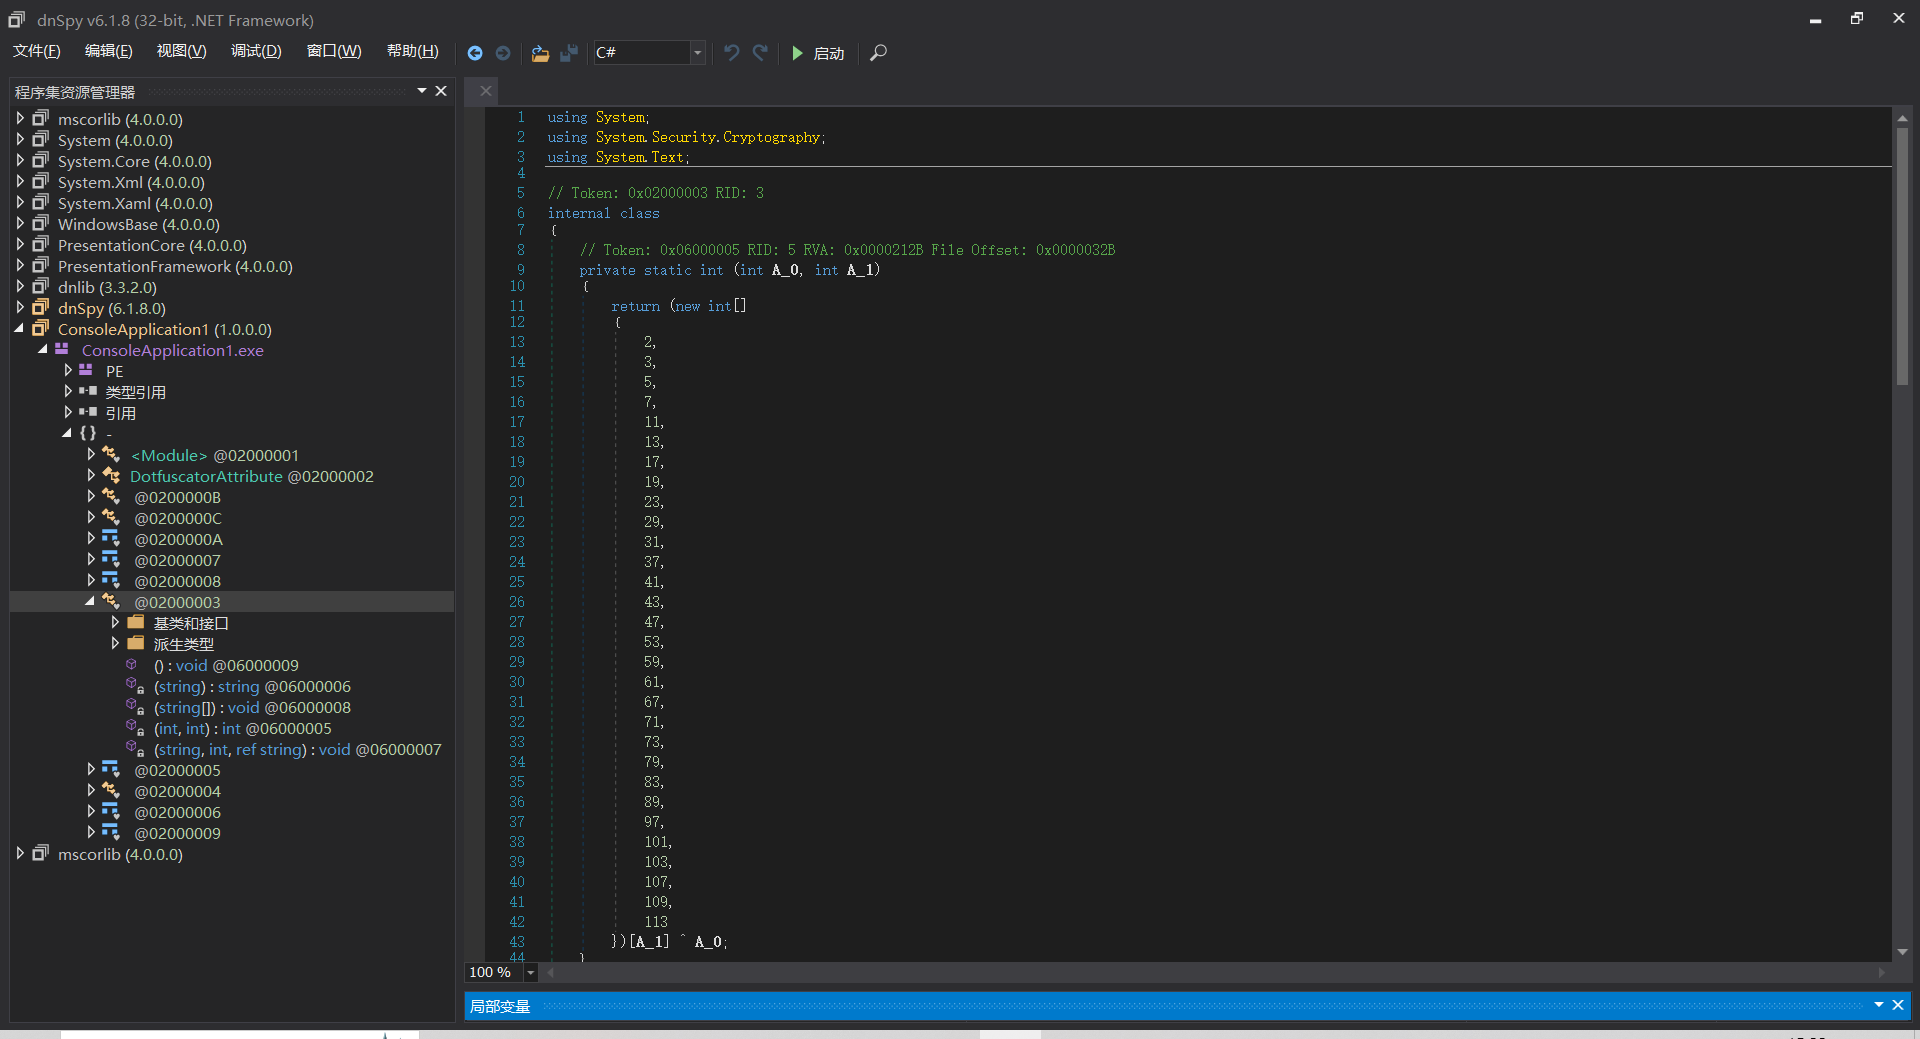This screenshot has width=1920, height=1039.
Task: Select PresentationCore (4.0.0.0) assembly
Action: click(x=152, y=245)
